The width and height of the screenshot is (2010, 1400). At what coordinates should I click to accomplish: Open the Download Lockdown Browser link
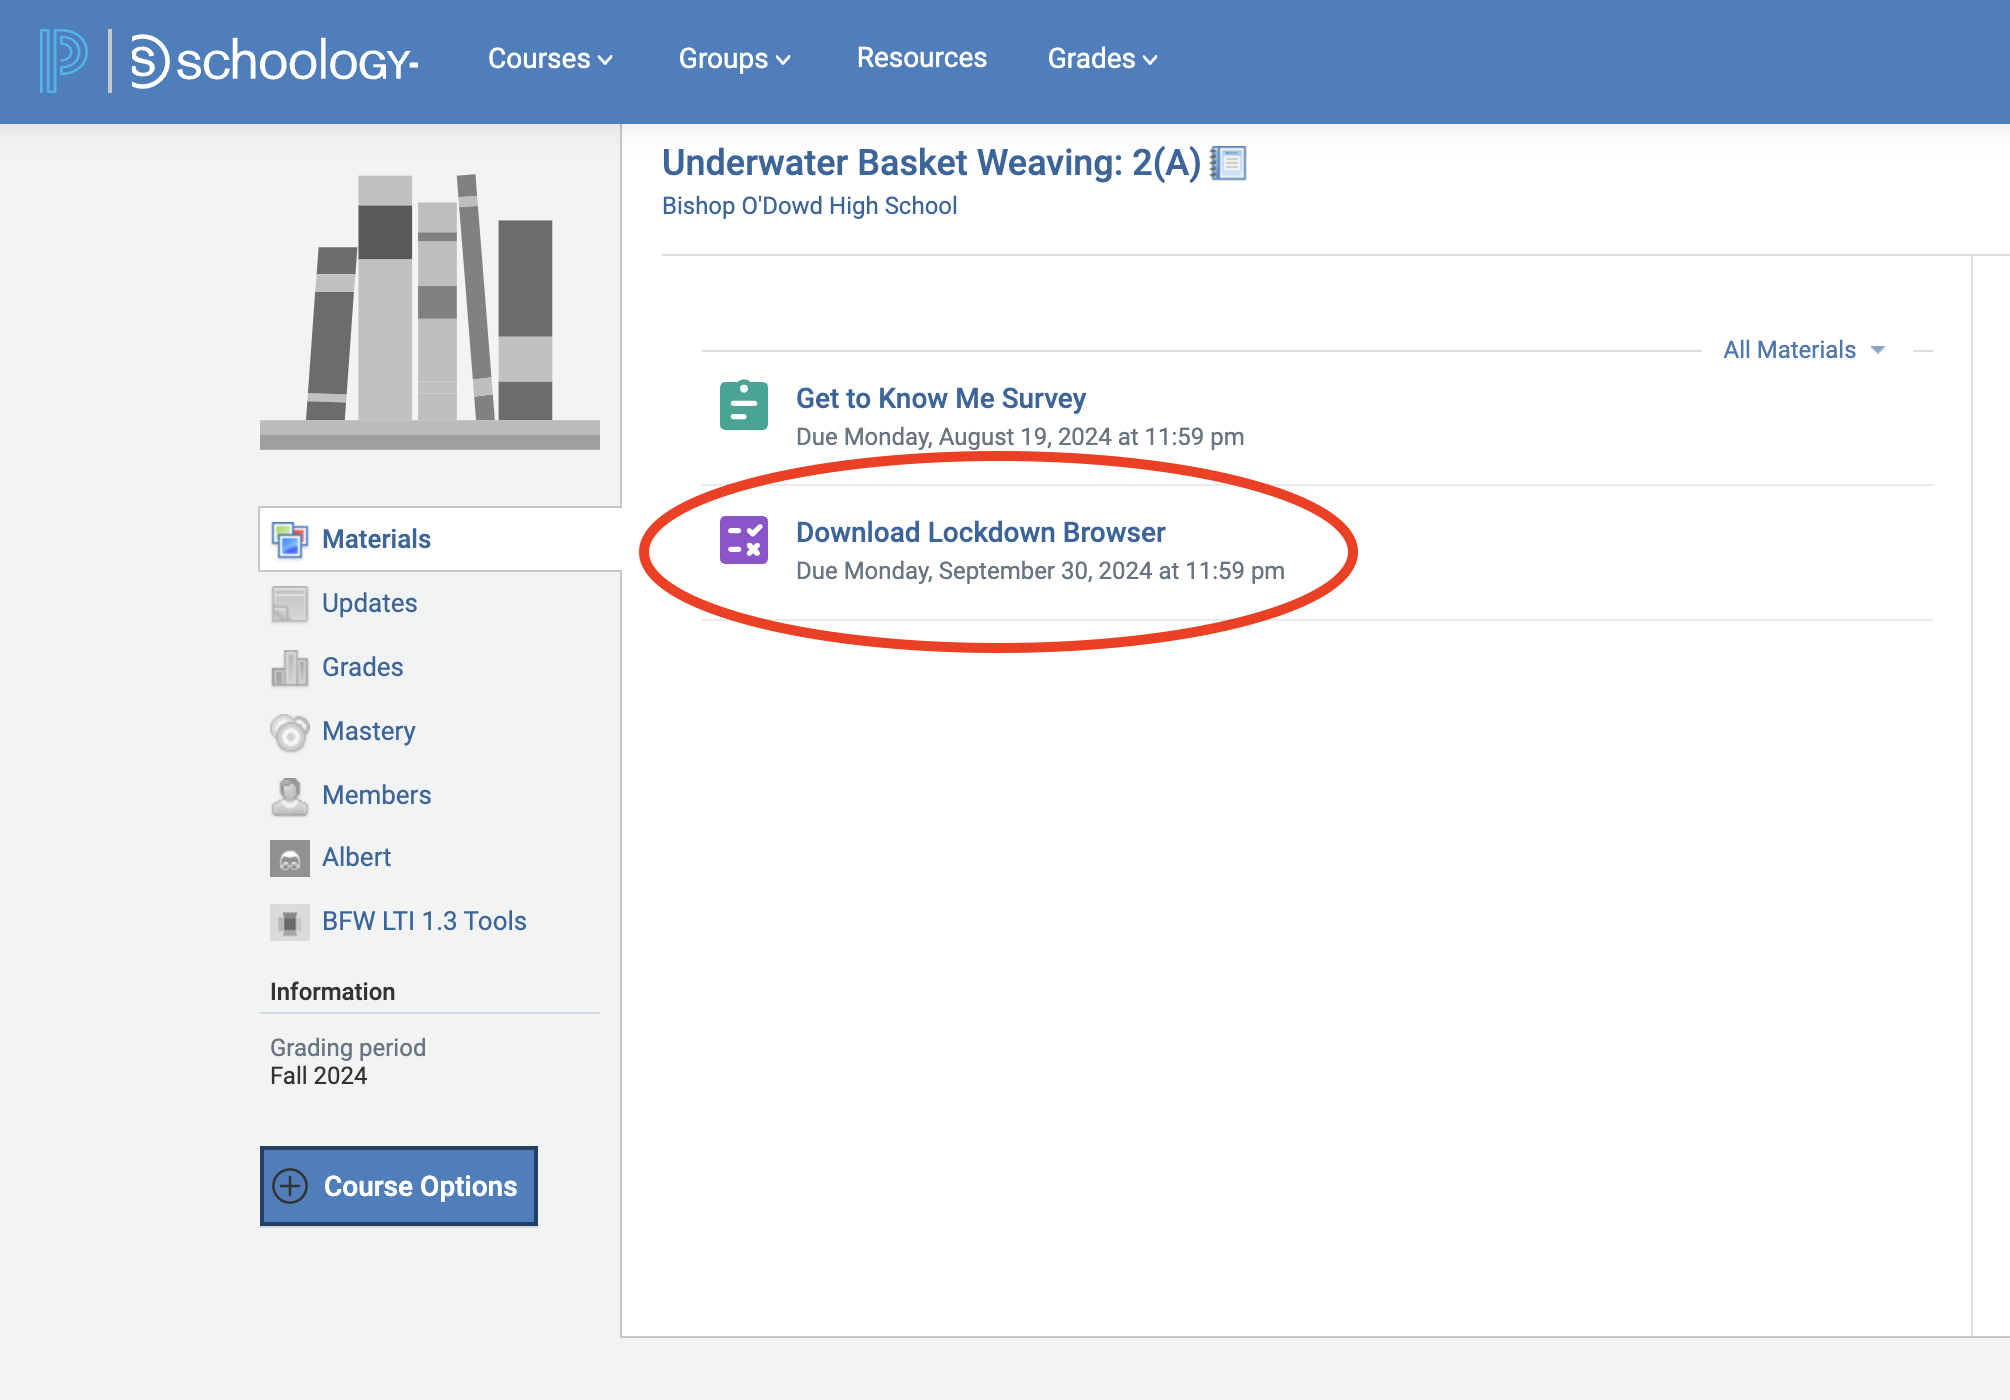coord(980,532)
